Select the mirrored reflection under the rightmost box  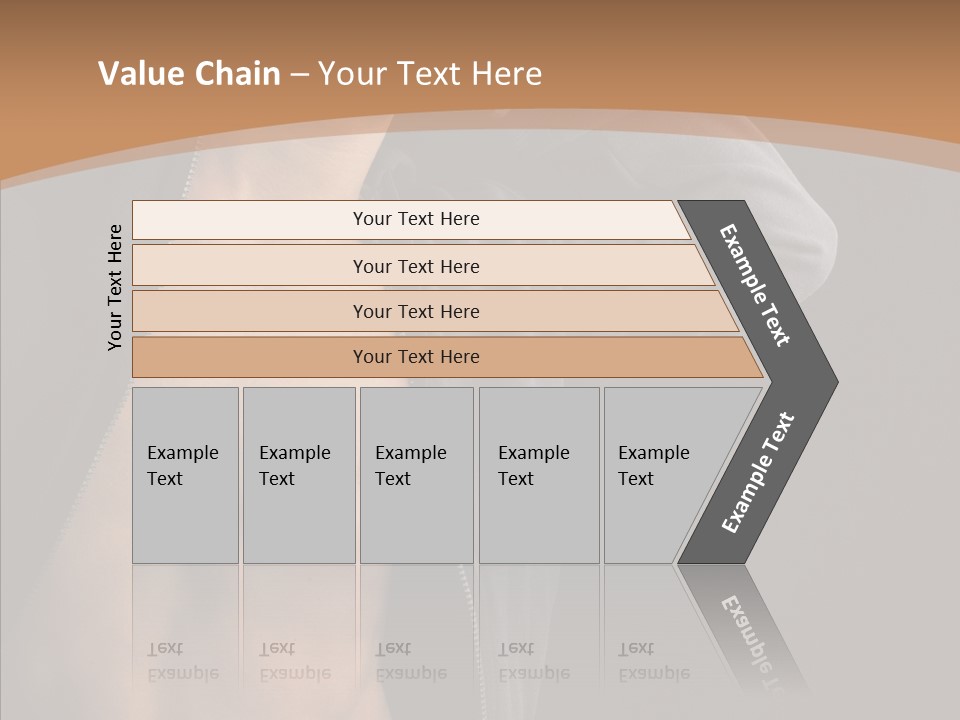(x=654, y=660)
